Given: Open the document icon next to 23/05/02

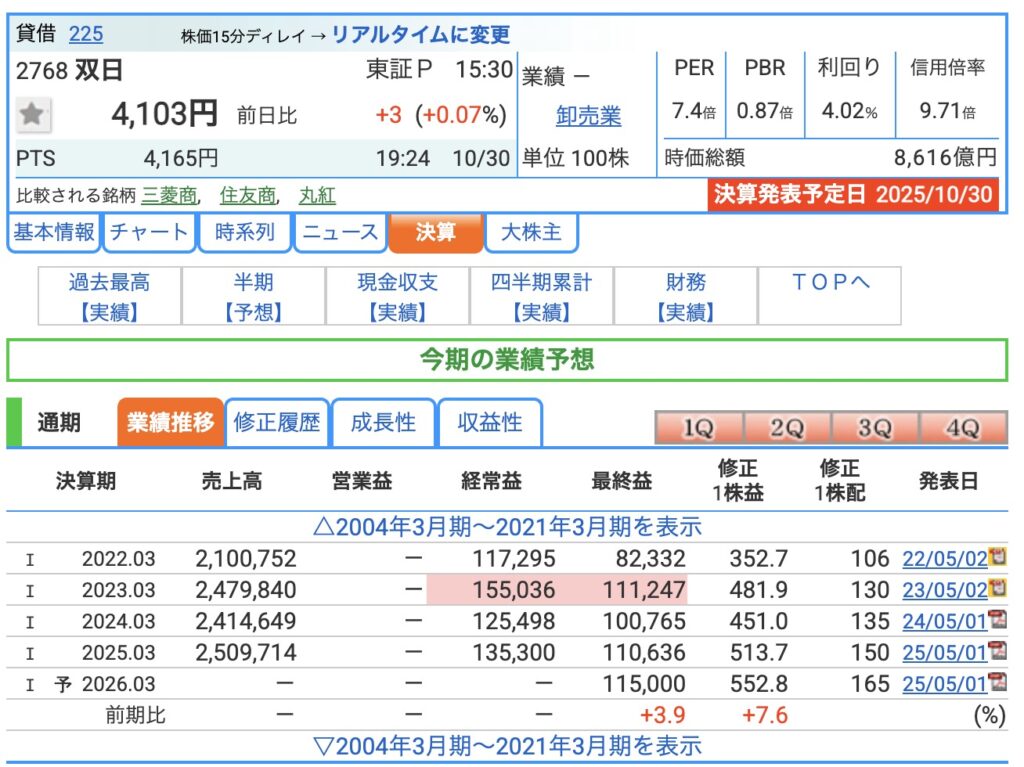Looking at the screenshot, I should click(996, 589).
